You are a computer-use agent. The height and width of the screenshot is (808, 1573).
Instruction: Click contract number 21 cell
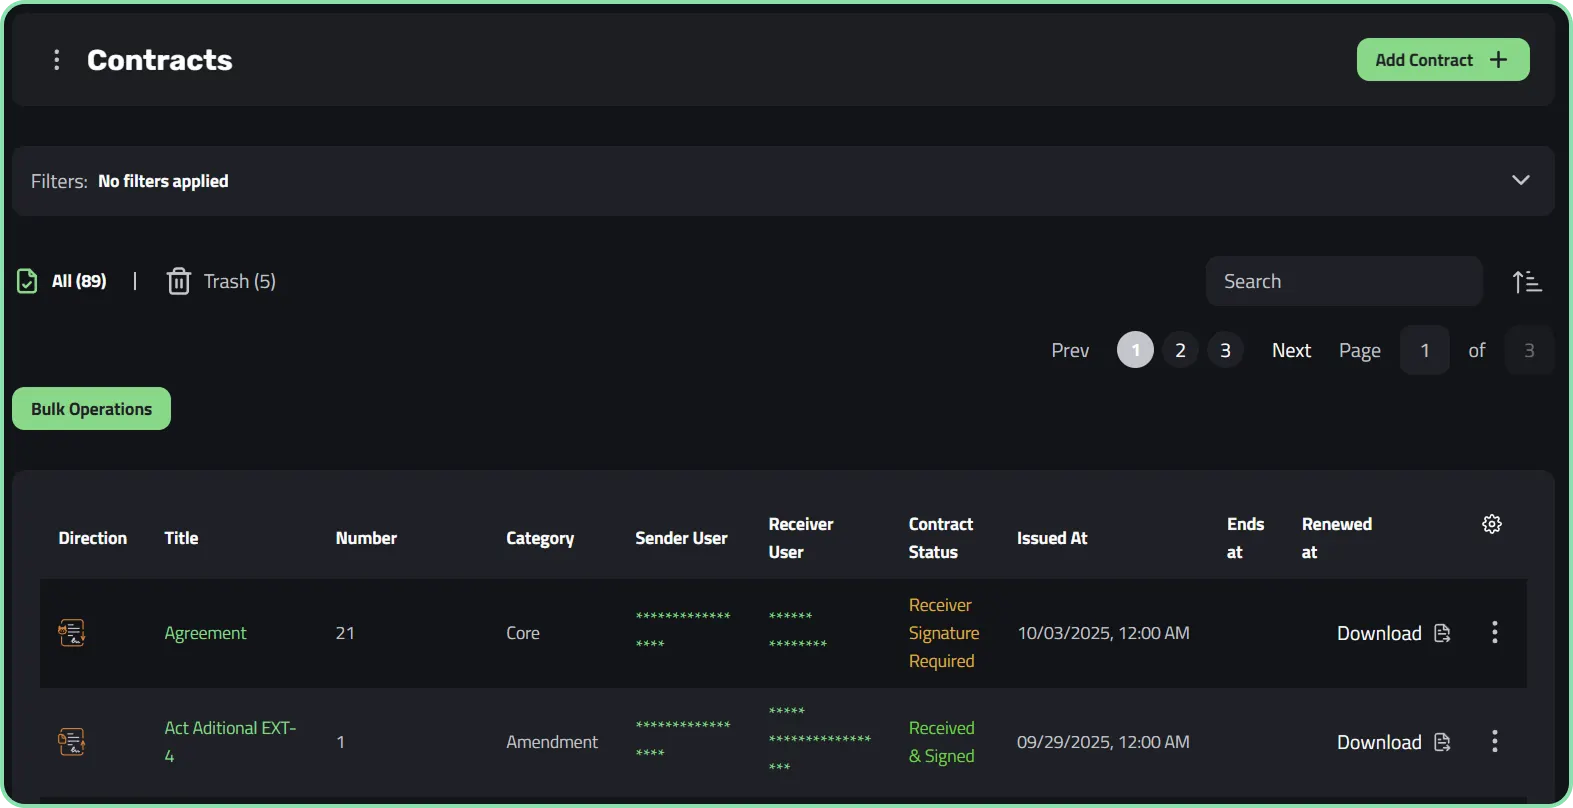[x=345, y=633]
